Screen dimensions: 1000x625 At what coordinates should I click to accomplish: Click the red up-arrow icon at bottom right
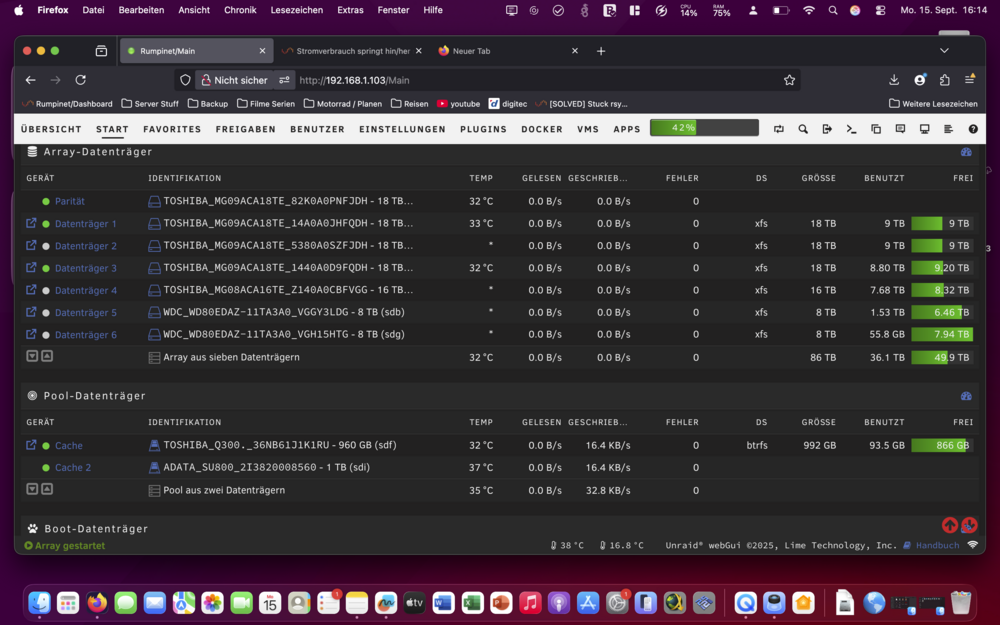950,525
